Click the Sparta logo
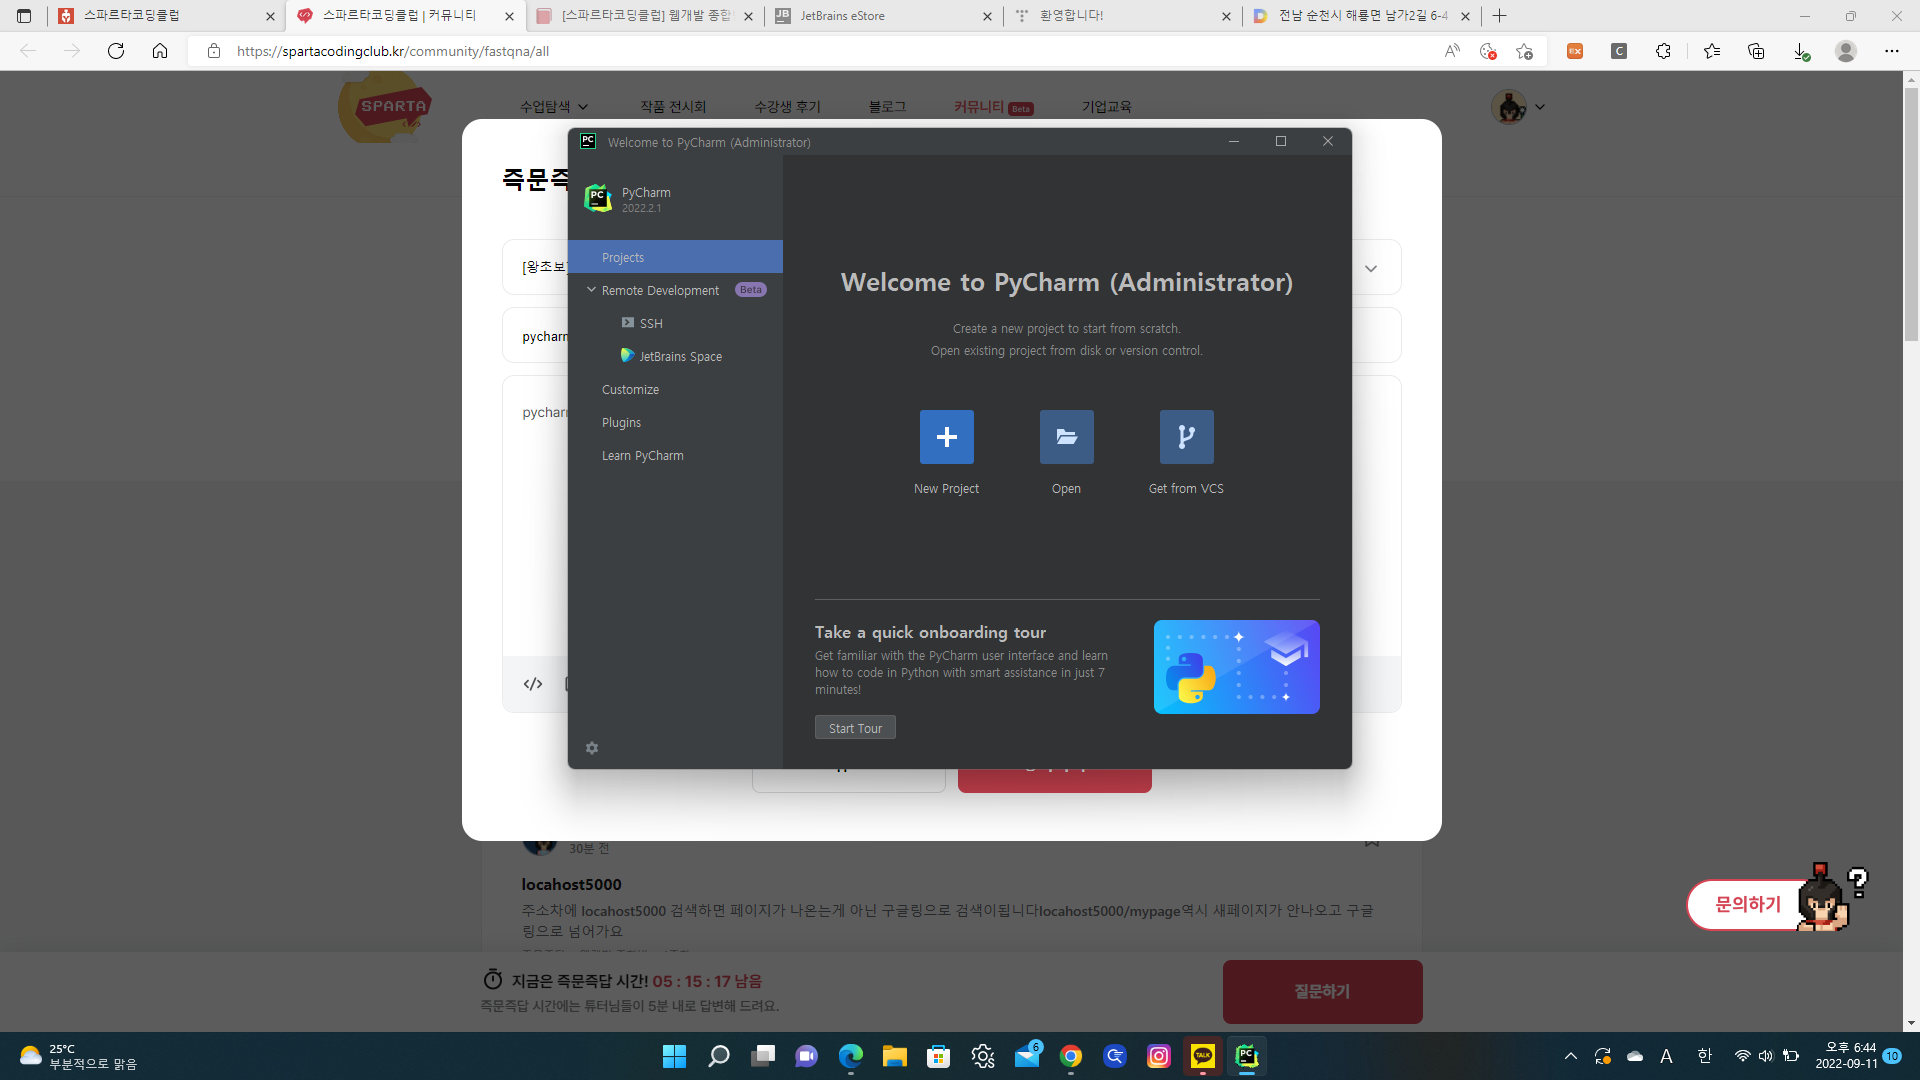This screenshot has height=1080, width=1920. (385, 107)
